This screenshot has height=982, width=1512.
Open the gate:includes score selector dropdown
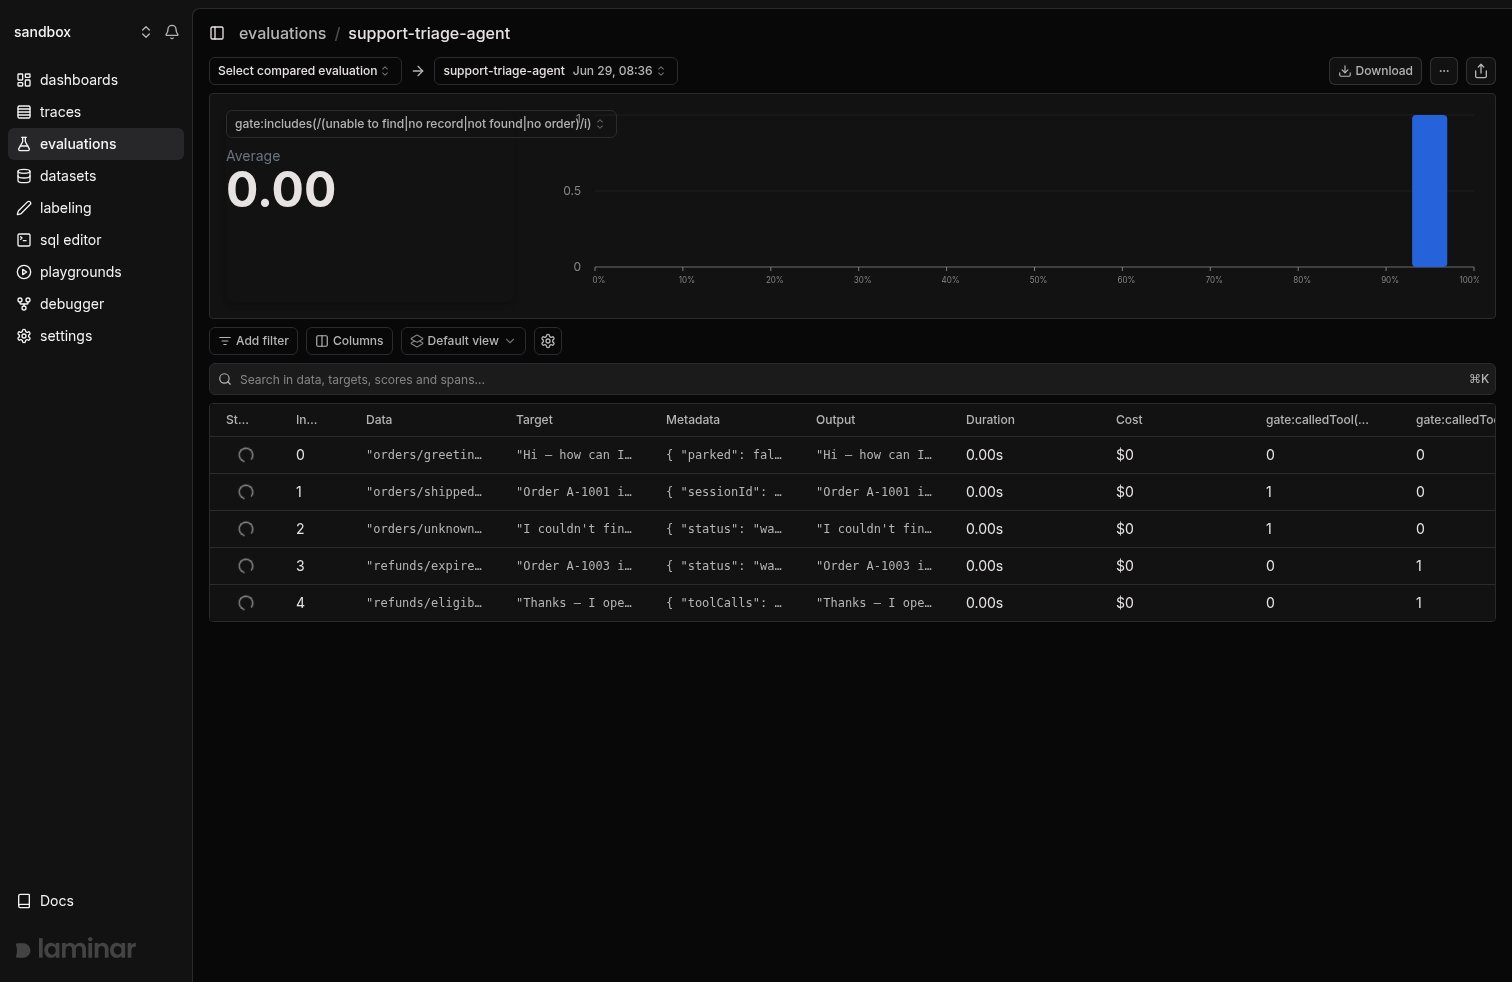pyautogui.click(x=421, y=124)
